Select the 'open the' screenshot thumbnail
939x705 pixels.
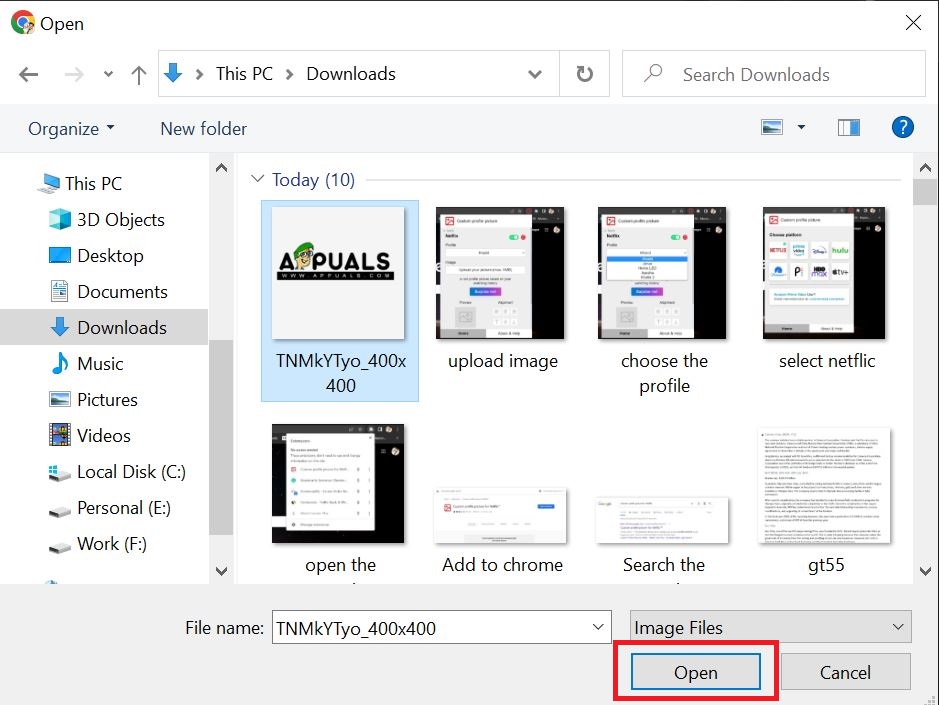click(x=338, y=483)
